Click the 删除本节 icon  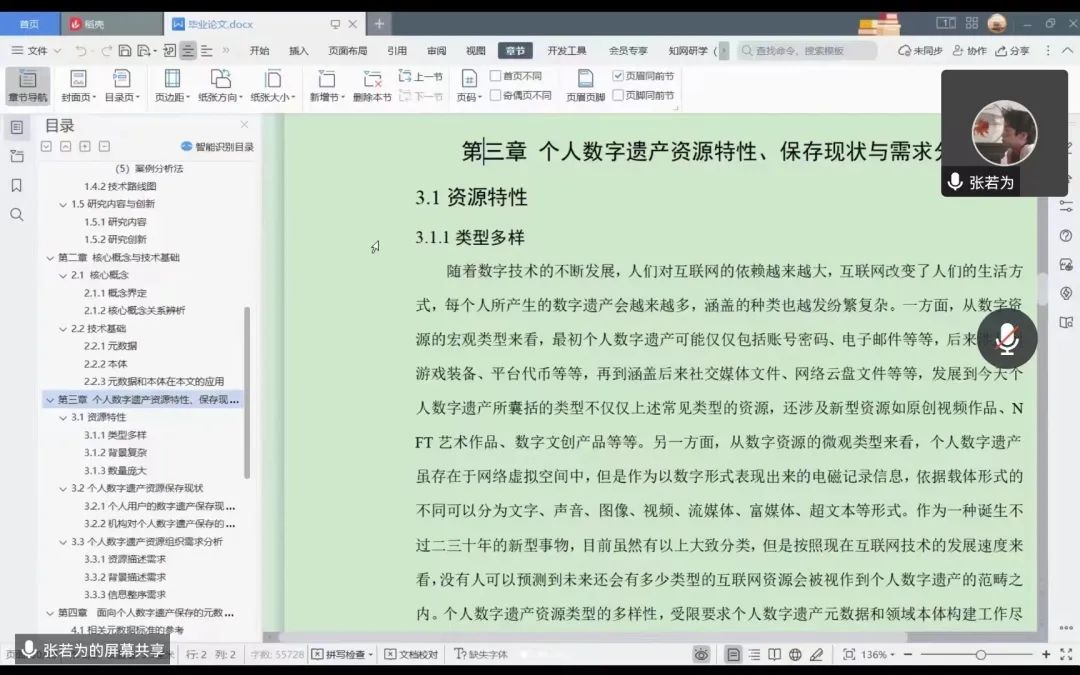coord(372,85)
